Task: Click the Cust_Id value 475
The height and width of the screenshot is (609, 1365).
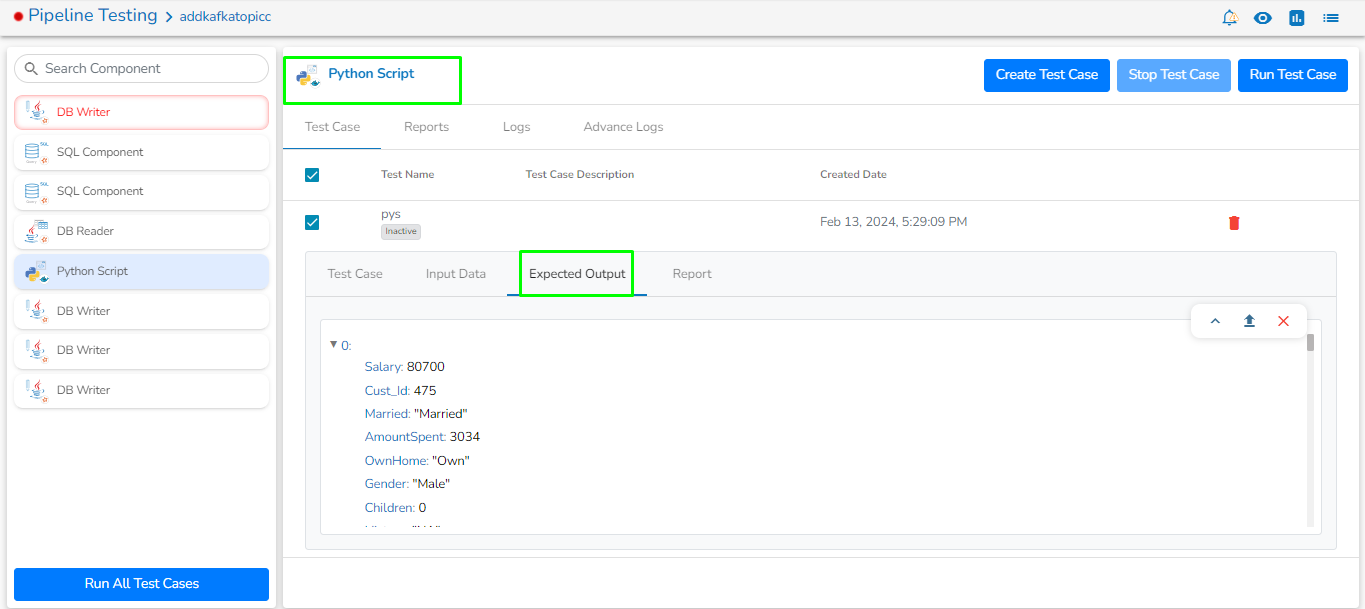Action: tap(425, 391)
